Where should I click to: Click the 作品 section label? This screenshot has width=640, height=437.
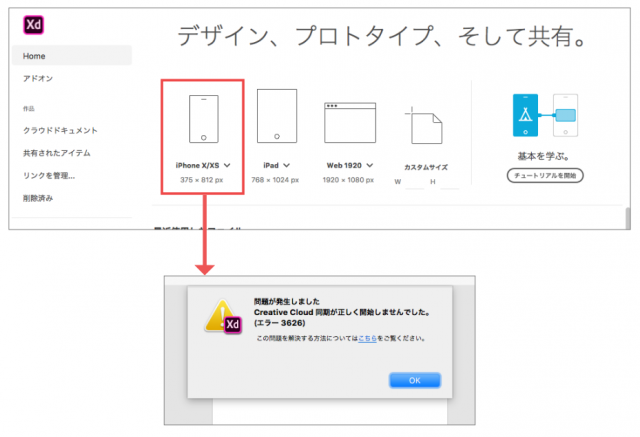point(29,109)
